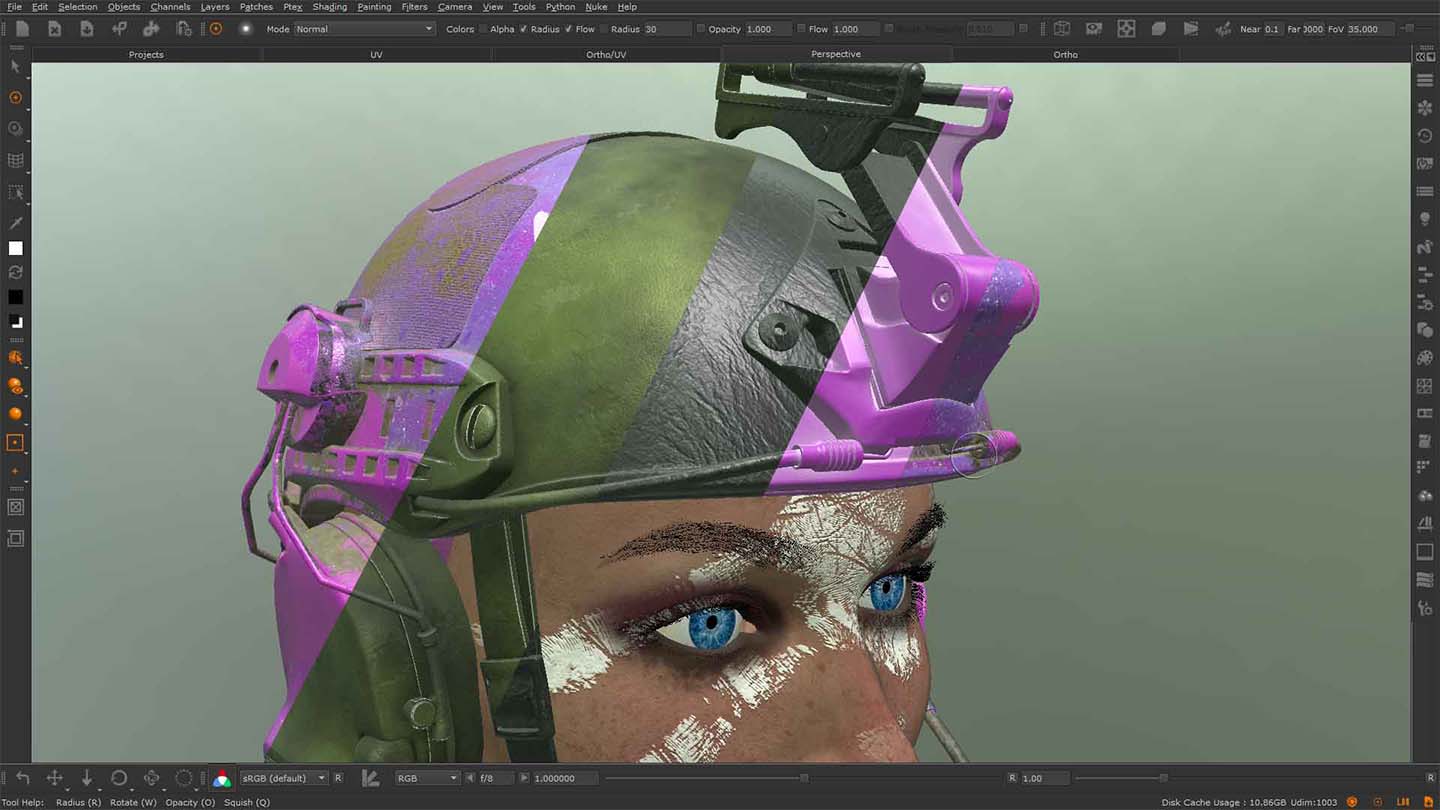The width and height of the screenshot is (1440, 810).
Task: Open a new project with the New icon
Action: [x=21, y=28]
